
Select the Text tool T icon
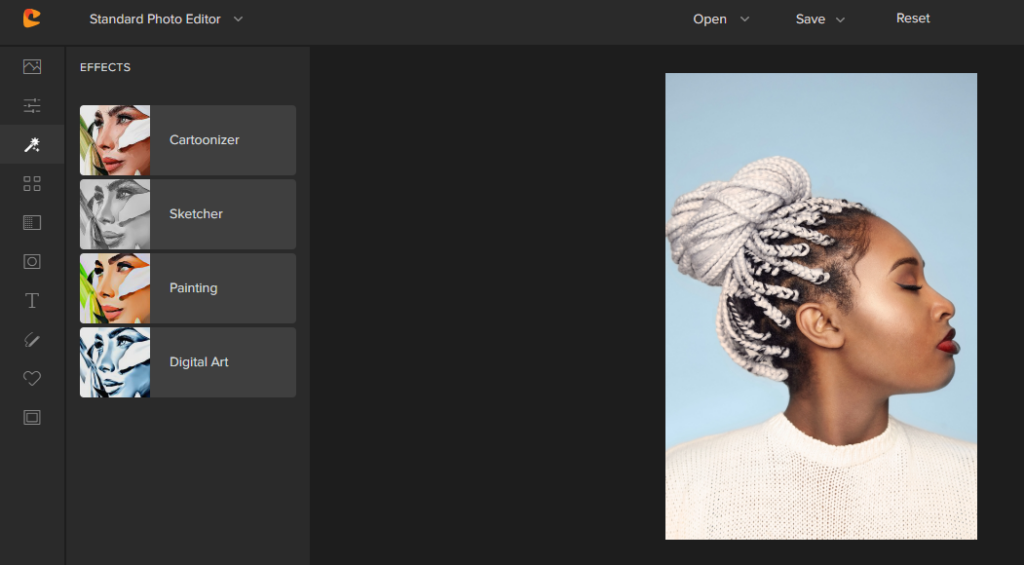[32, 300]
